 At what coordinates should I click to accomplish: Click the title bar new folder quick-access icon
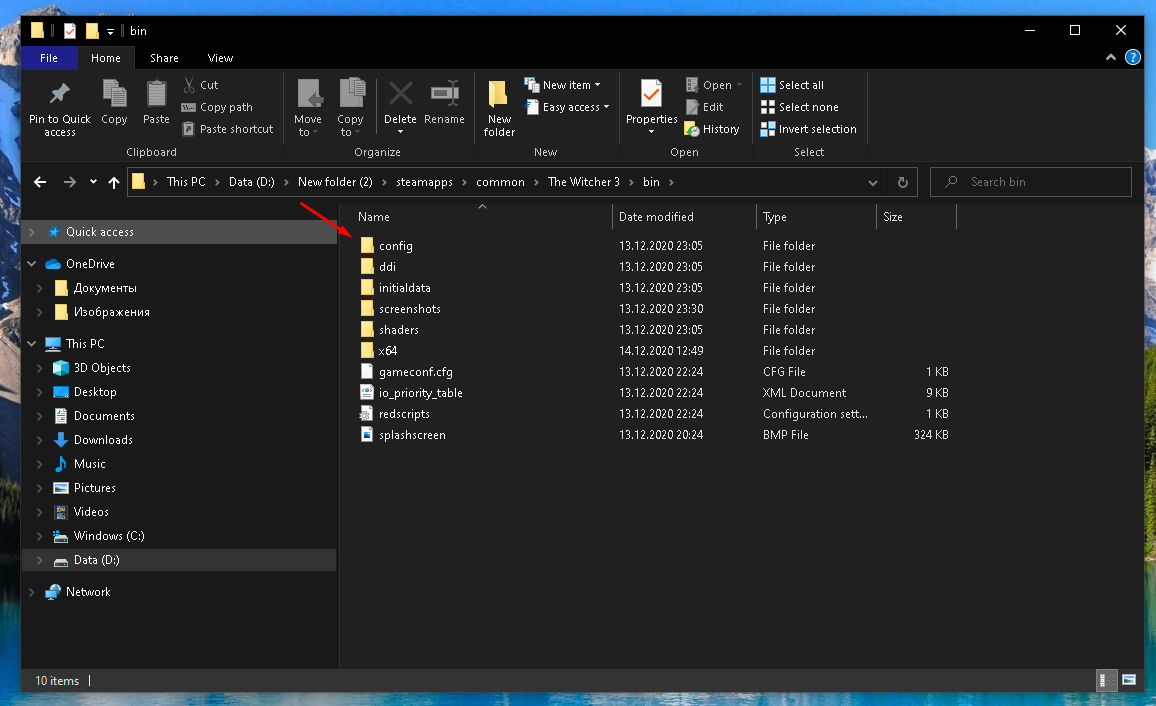[92, 31]
